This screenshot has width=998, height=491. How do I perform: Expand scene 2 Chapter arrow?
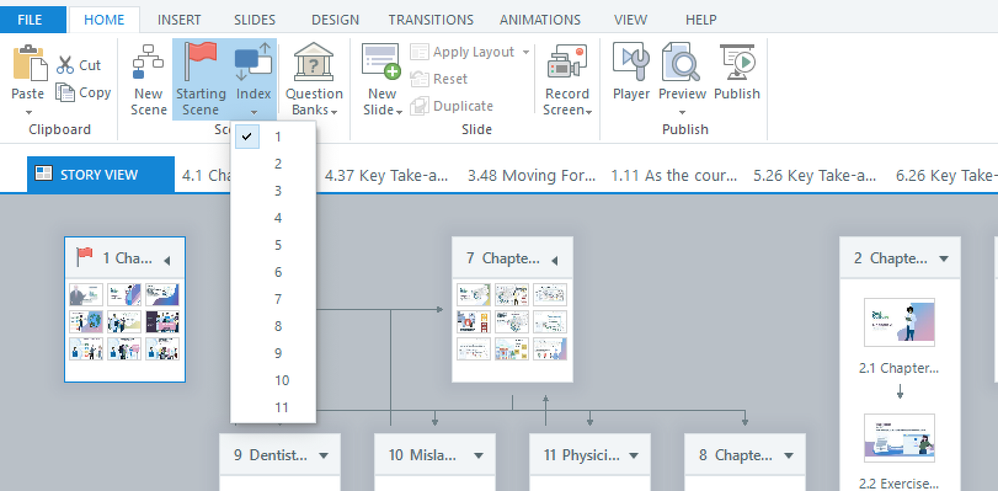pyautogui.click(x=943, y=259)
